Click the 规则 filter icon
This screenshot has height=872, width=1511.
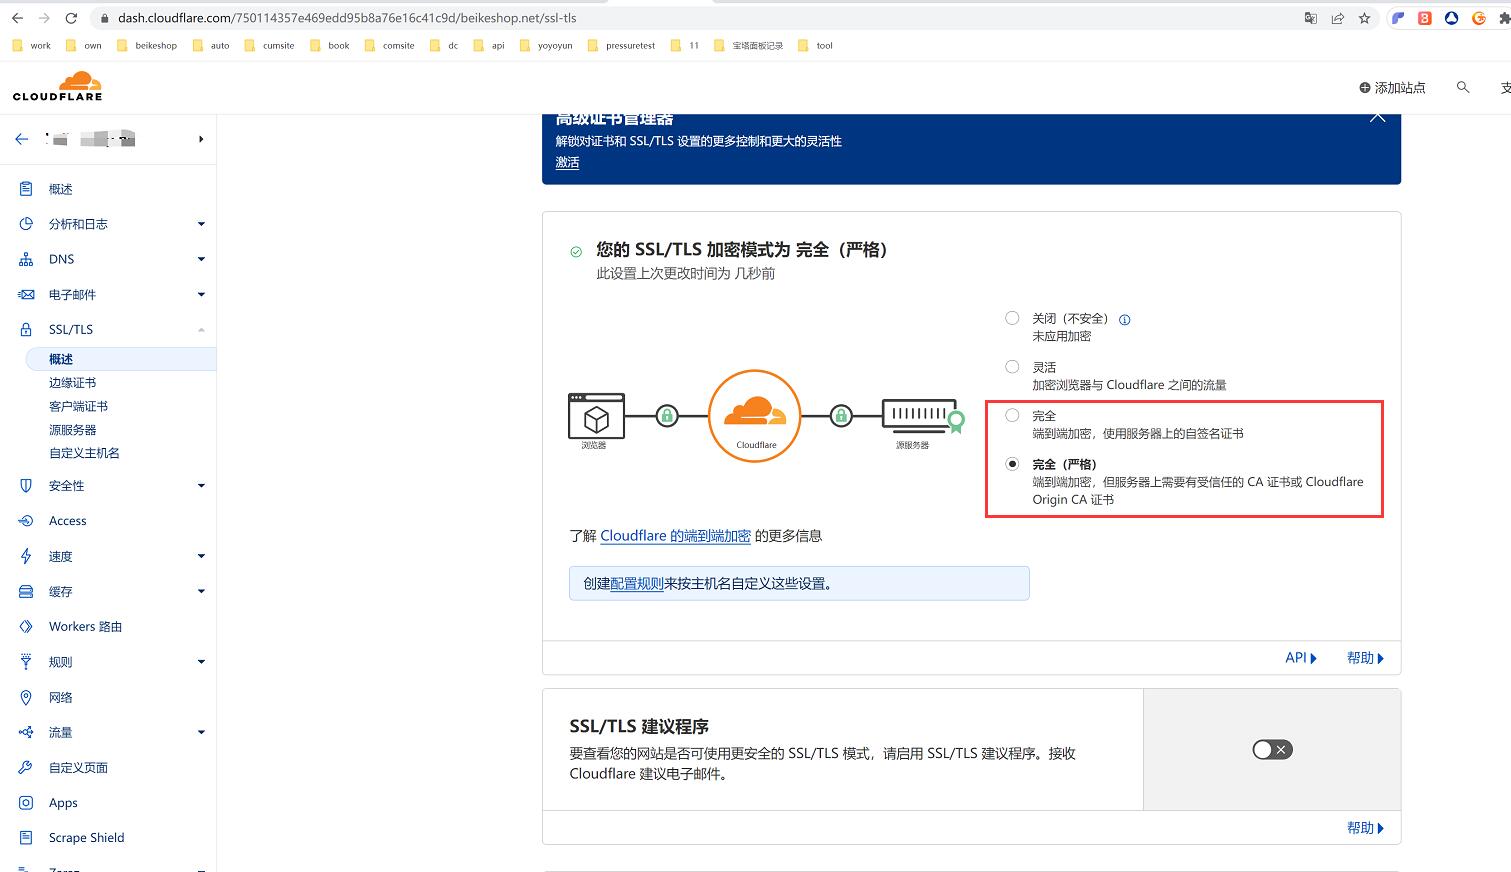pos(26,662)
